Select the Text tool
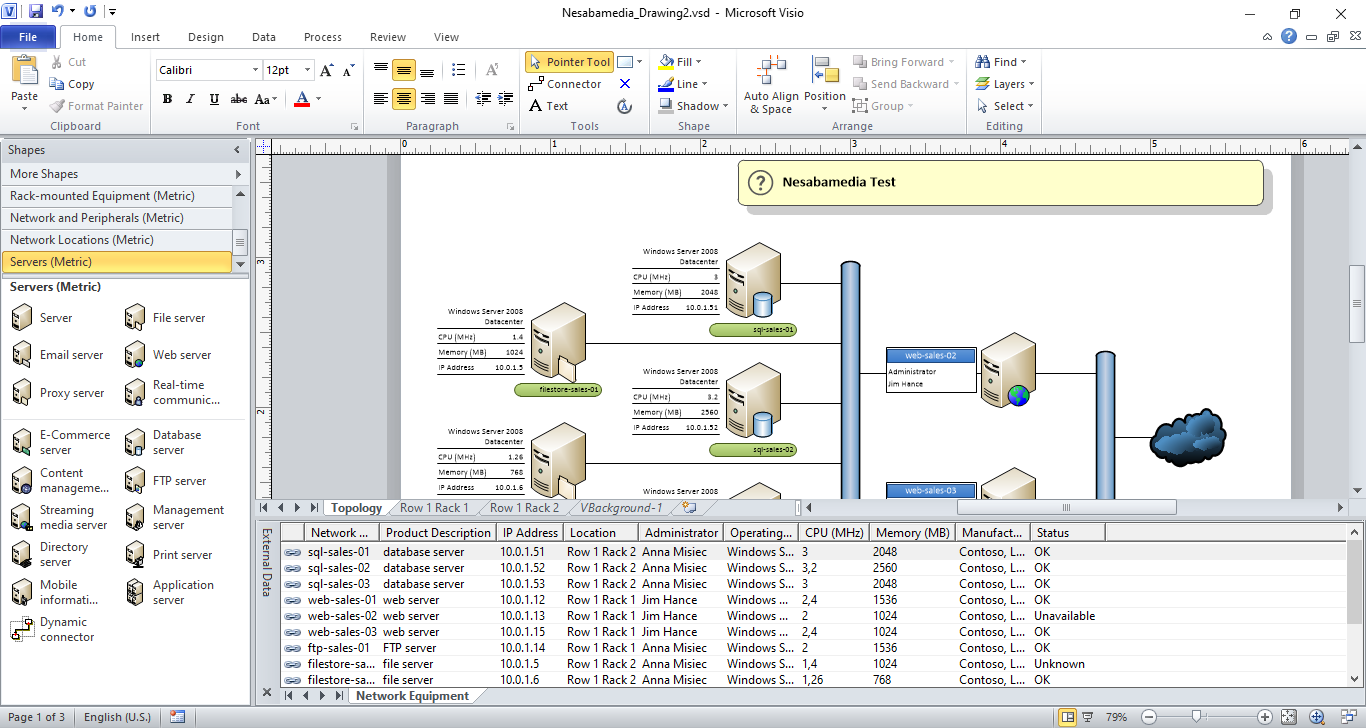The width and height of the screenshot is (1366, 728). point(548,106)
